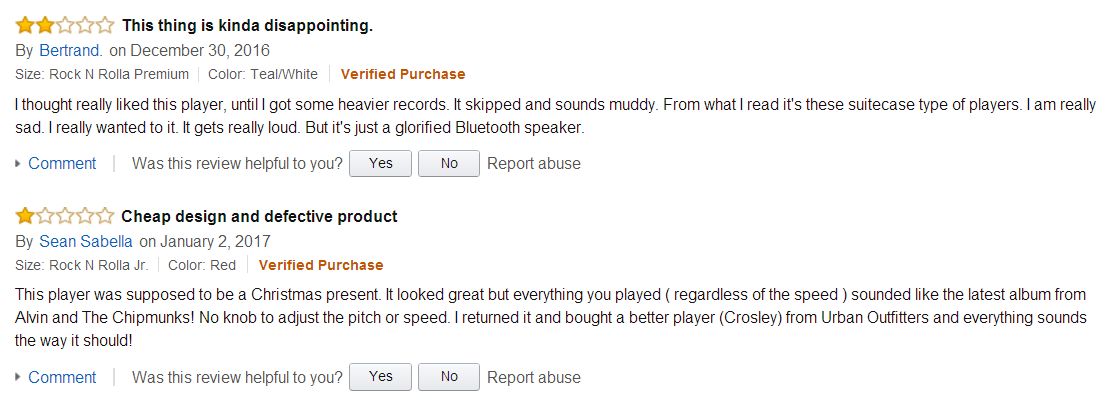Viewport: 1110px width, 400px height.
Task: Open Sean Sabella's reviewer profile
Action: tap(87, 241)
